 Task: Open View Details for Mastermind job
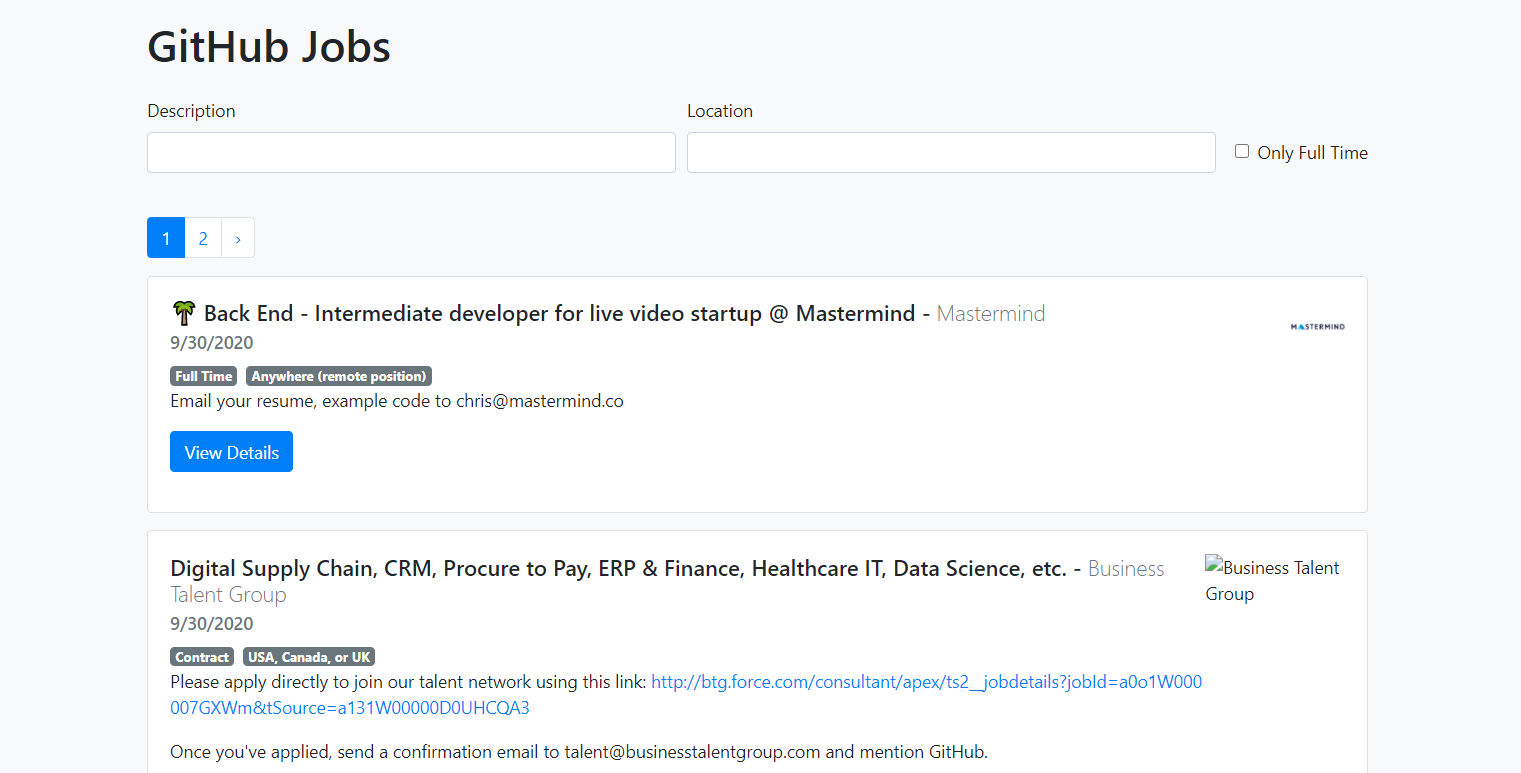(x=231, y=452)
